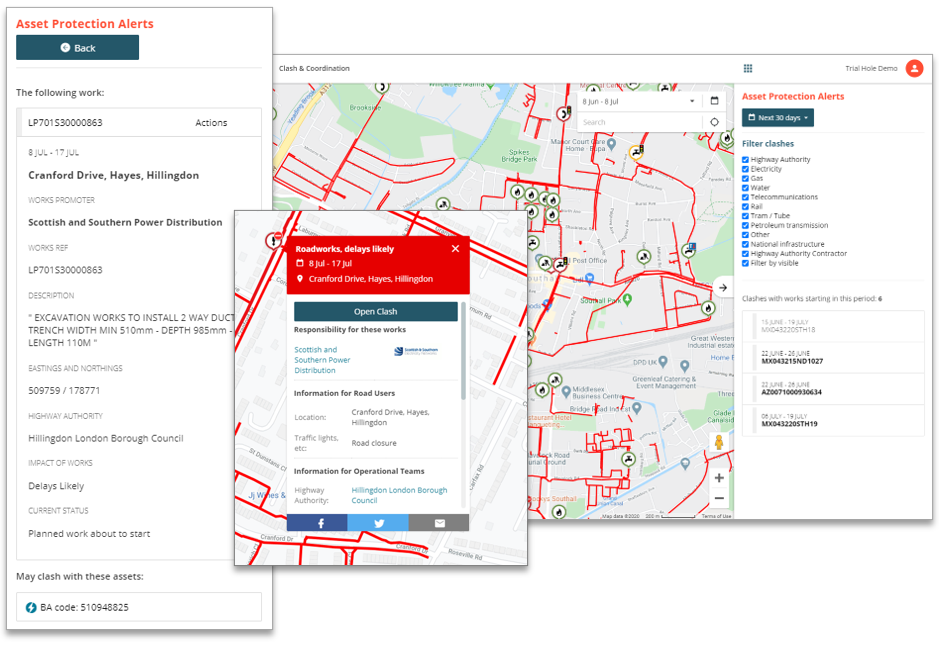Toggle the Telecommunications clash filter
This screenshot has width=939, height=645.
(746, 197)
